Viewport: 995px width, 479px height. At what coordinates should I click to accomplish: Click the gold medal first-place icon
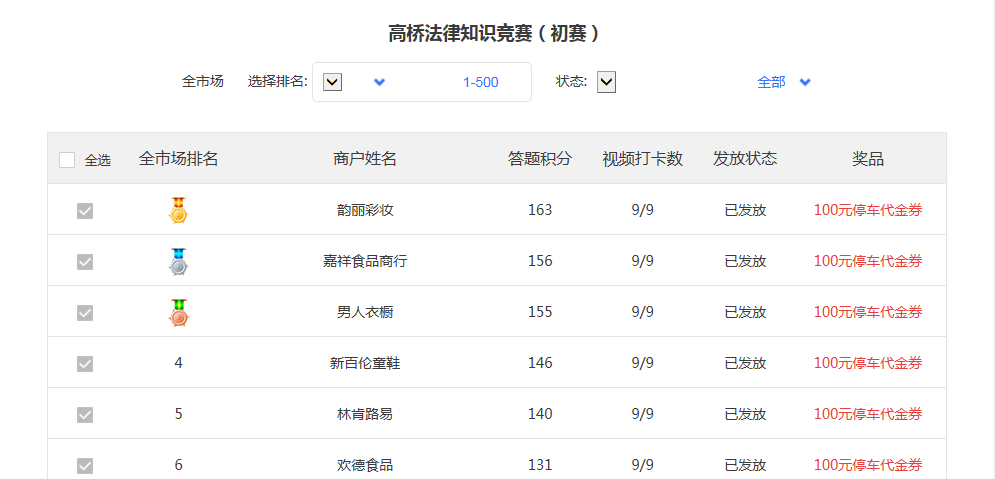tap(178, 210)
